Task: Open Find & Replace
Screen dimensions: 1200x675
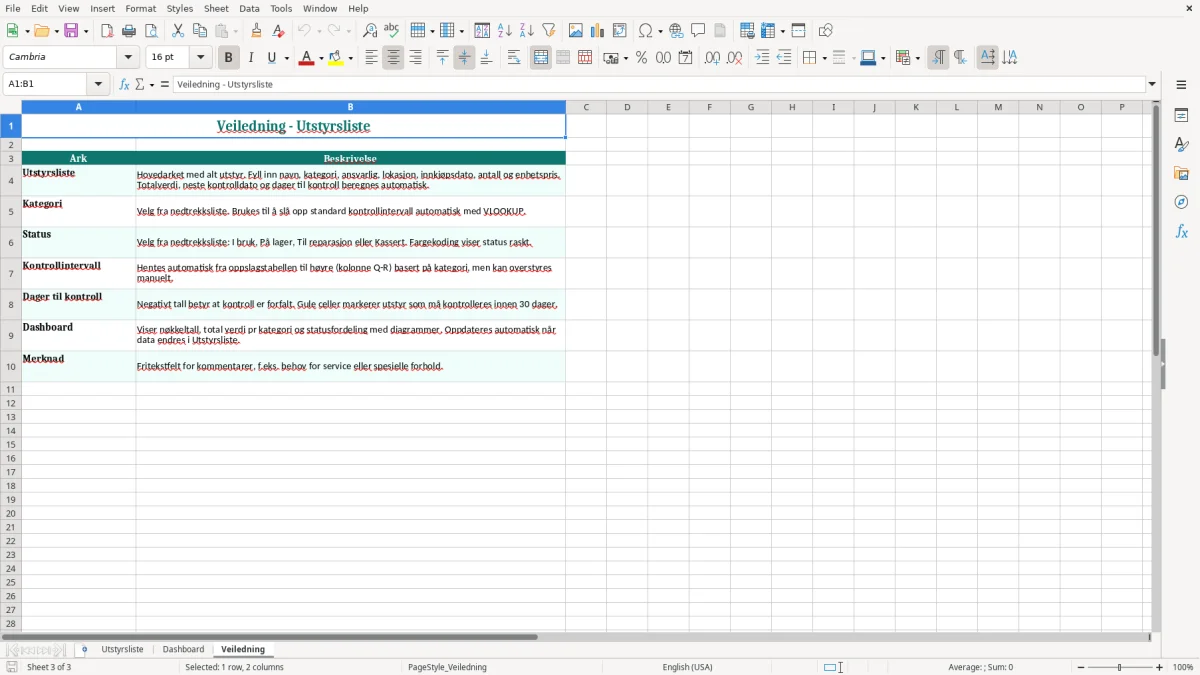Action: [370, 31]
